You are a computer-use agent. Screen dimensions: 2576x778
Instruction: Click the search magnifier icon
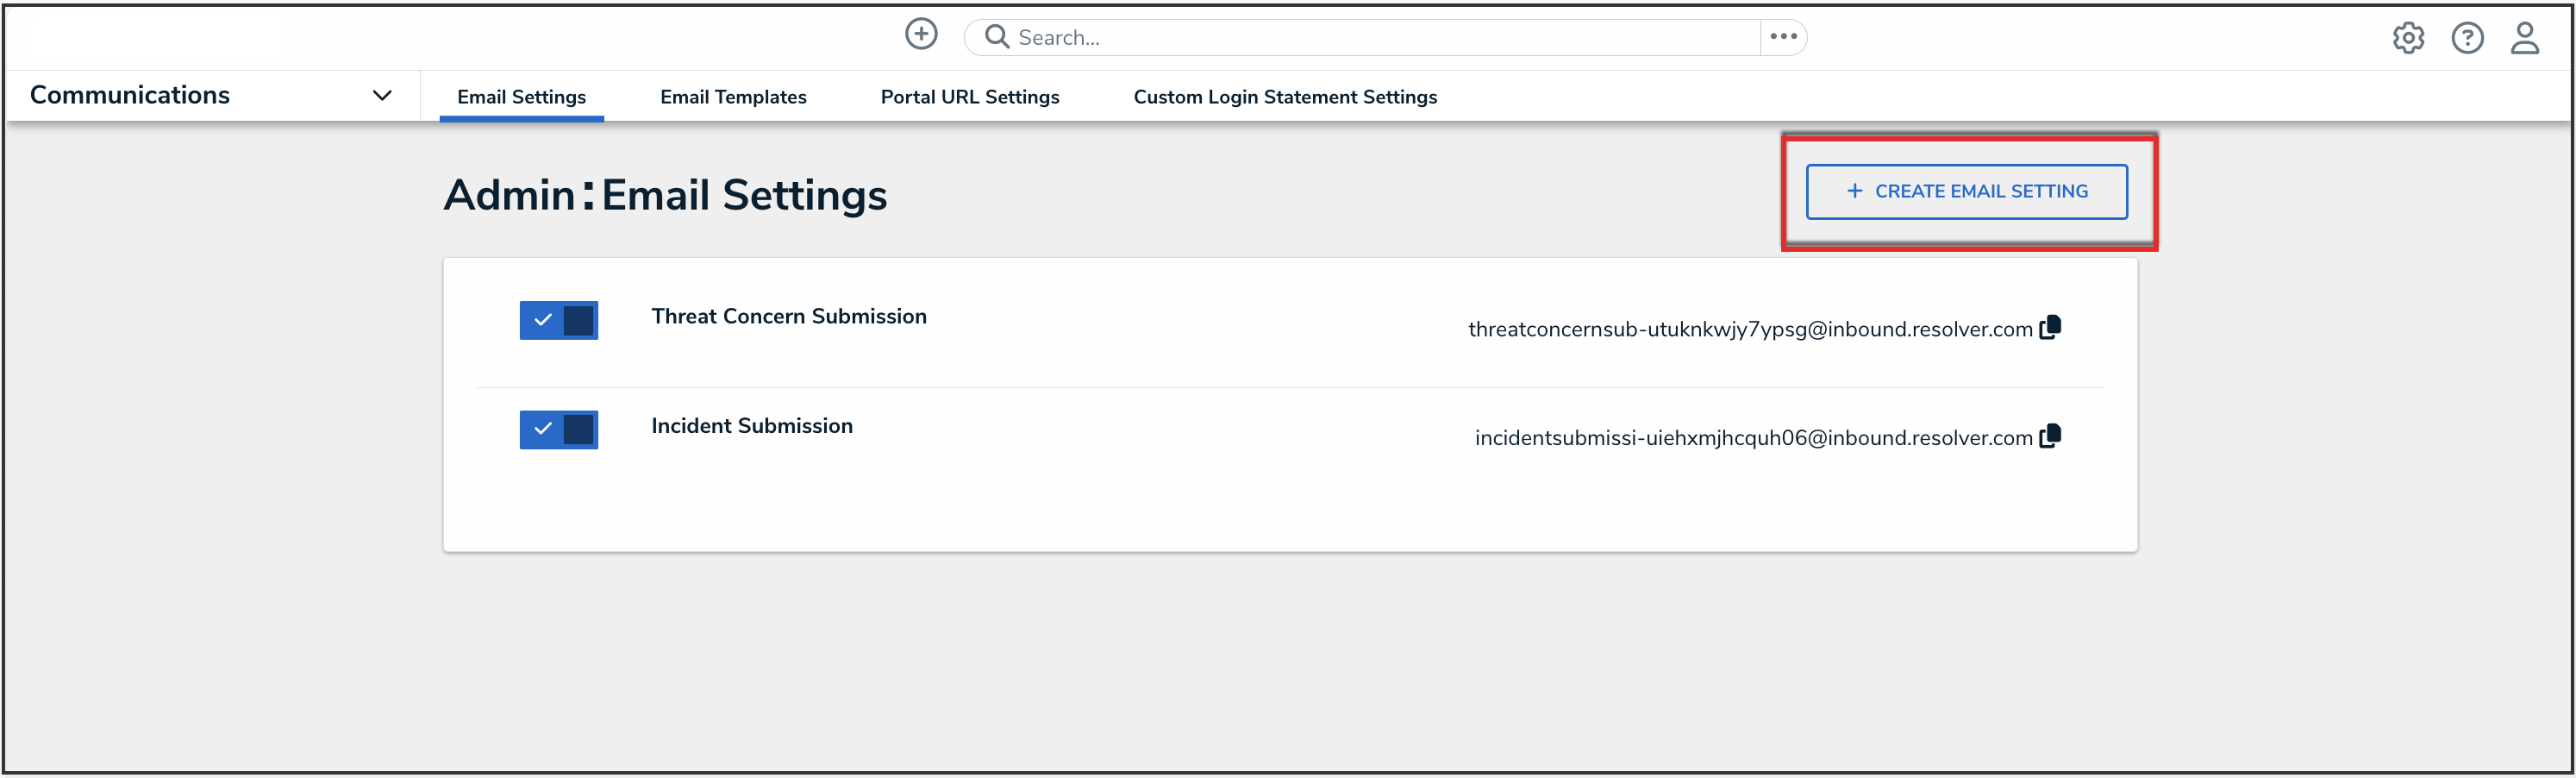pos(996,37)
